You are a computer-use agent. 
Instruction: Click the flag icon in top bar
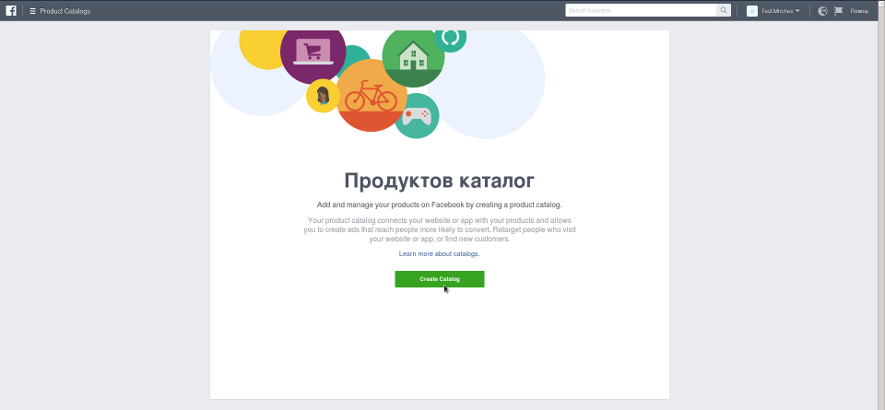pyautogui.click(x=838, y=11)
